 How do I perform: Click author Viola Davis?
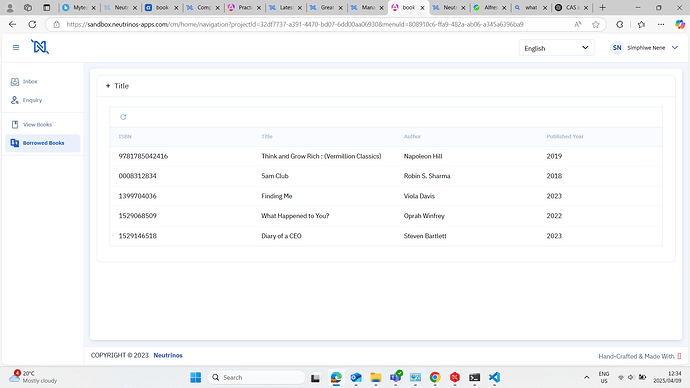[419, 196]
